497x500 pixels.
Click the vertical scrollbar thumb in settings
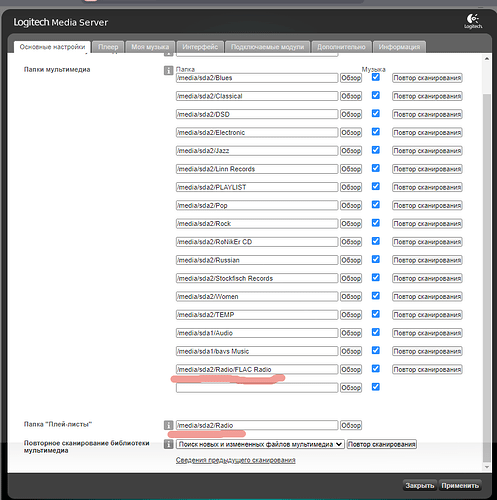[x=487, y=278]
